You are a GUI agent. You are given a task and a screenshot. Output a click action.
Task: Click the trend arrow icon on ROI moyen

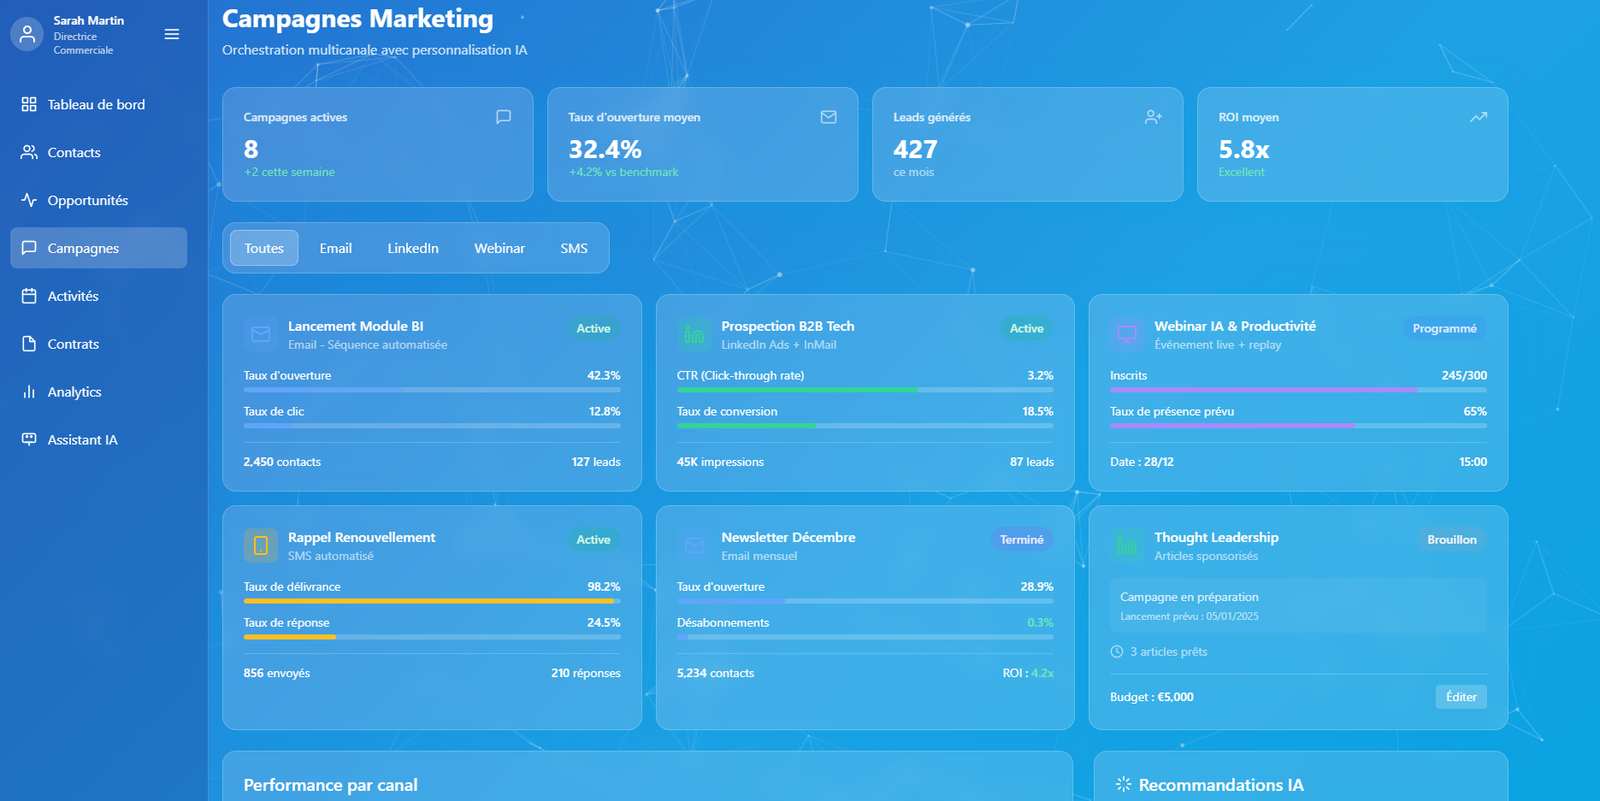pyautogui.click(x=1478, y=117)
